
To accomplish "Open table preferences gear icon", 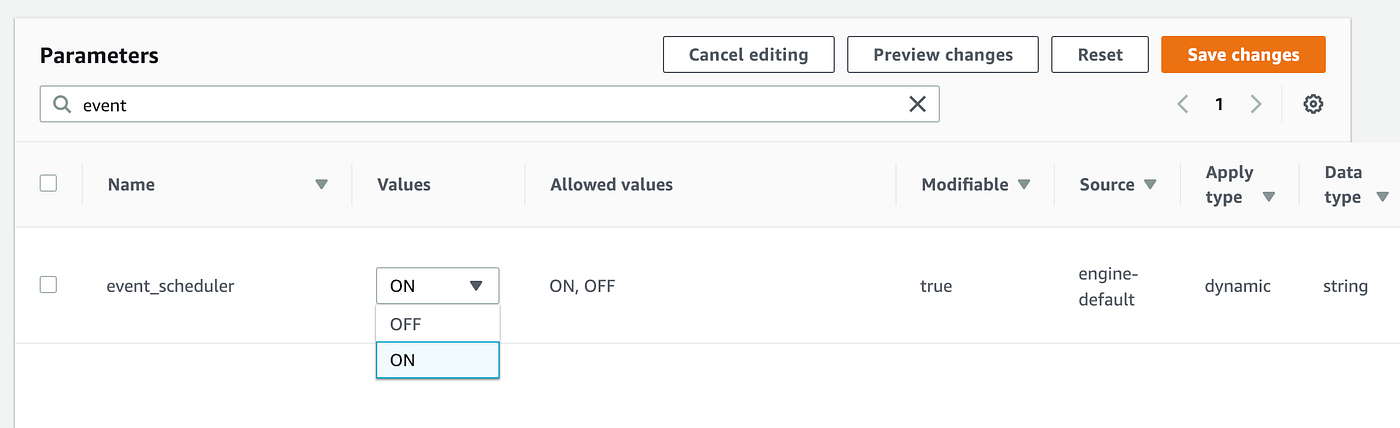I will click(x=1313, y=104).
